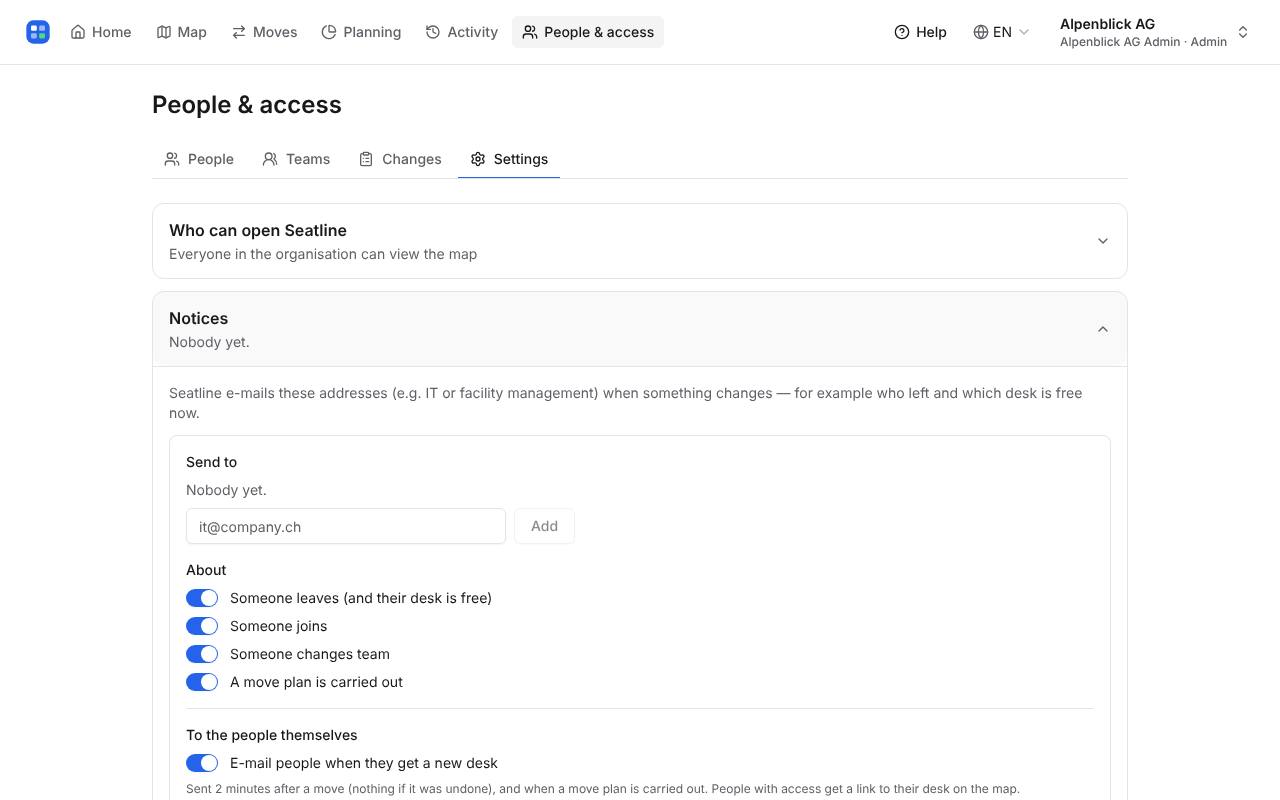
Task: Click the Planning pie chart icon
Action: [x=329, y=32]
